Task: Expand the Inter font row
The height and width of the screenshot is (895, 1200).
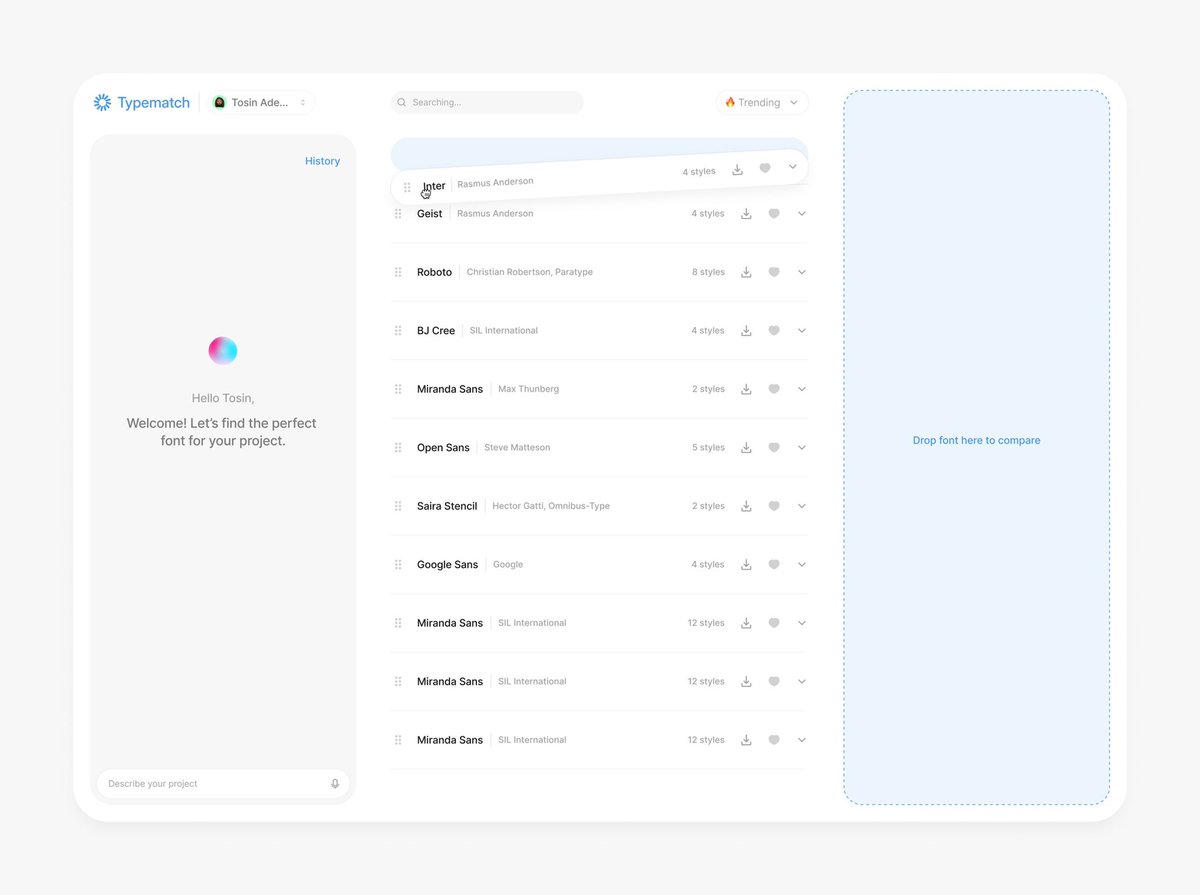Action: [793, 167]
